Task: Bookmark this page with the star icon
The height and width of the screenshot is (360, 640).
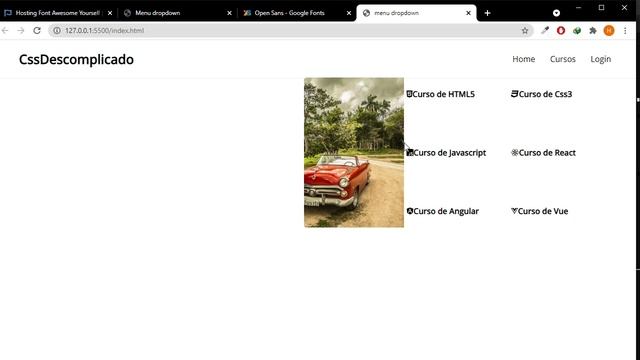Action: coord(525,31)
